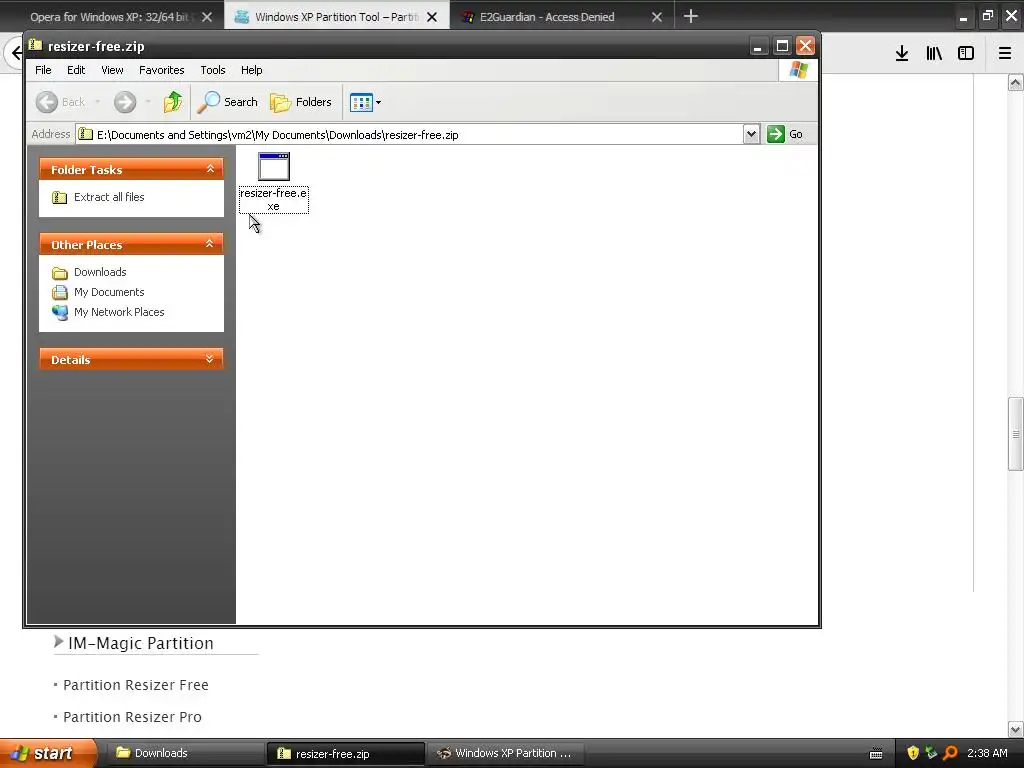Open the File menu
The width and height of the screenshot is (1024, 768).
43,70
